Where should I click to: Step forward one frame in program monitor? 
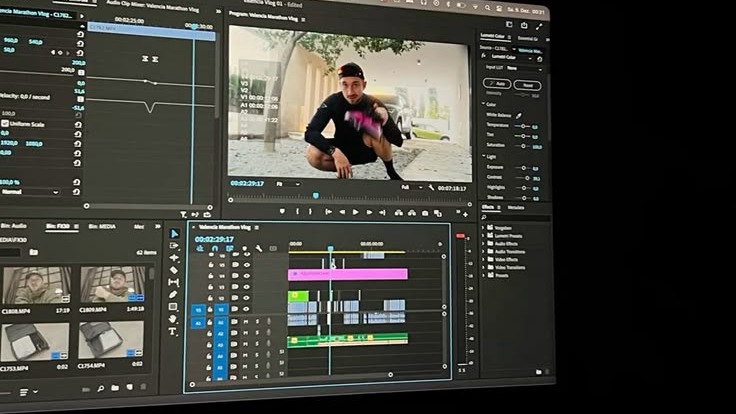point(369,212)
